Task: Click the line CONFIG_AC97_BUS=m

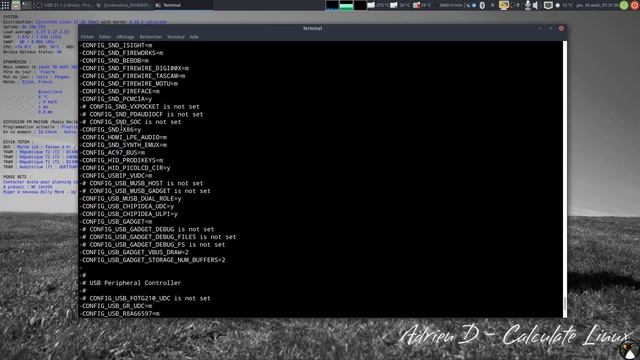Action: pos(112,153)
